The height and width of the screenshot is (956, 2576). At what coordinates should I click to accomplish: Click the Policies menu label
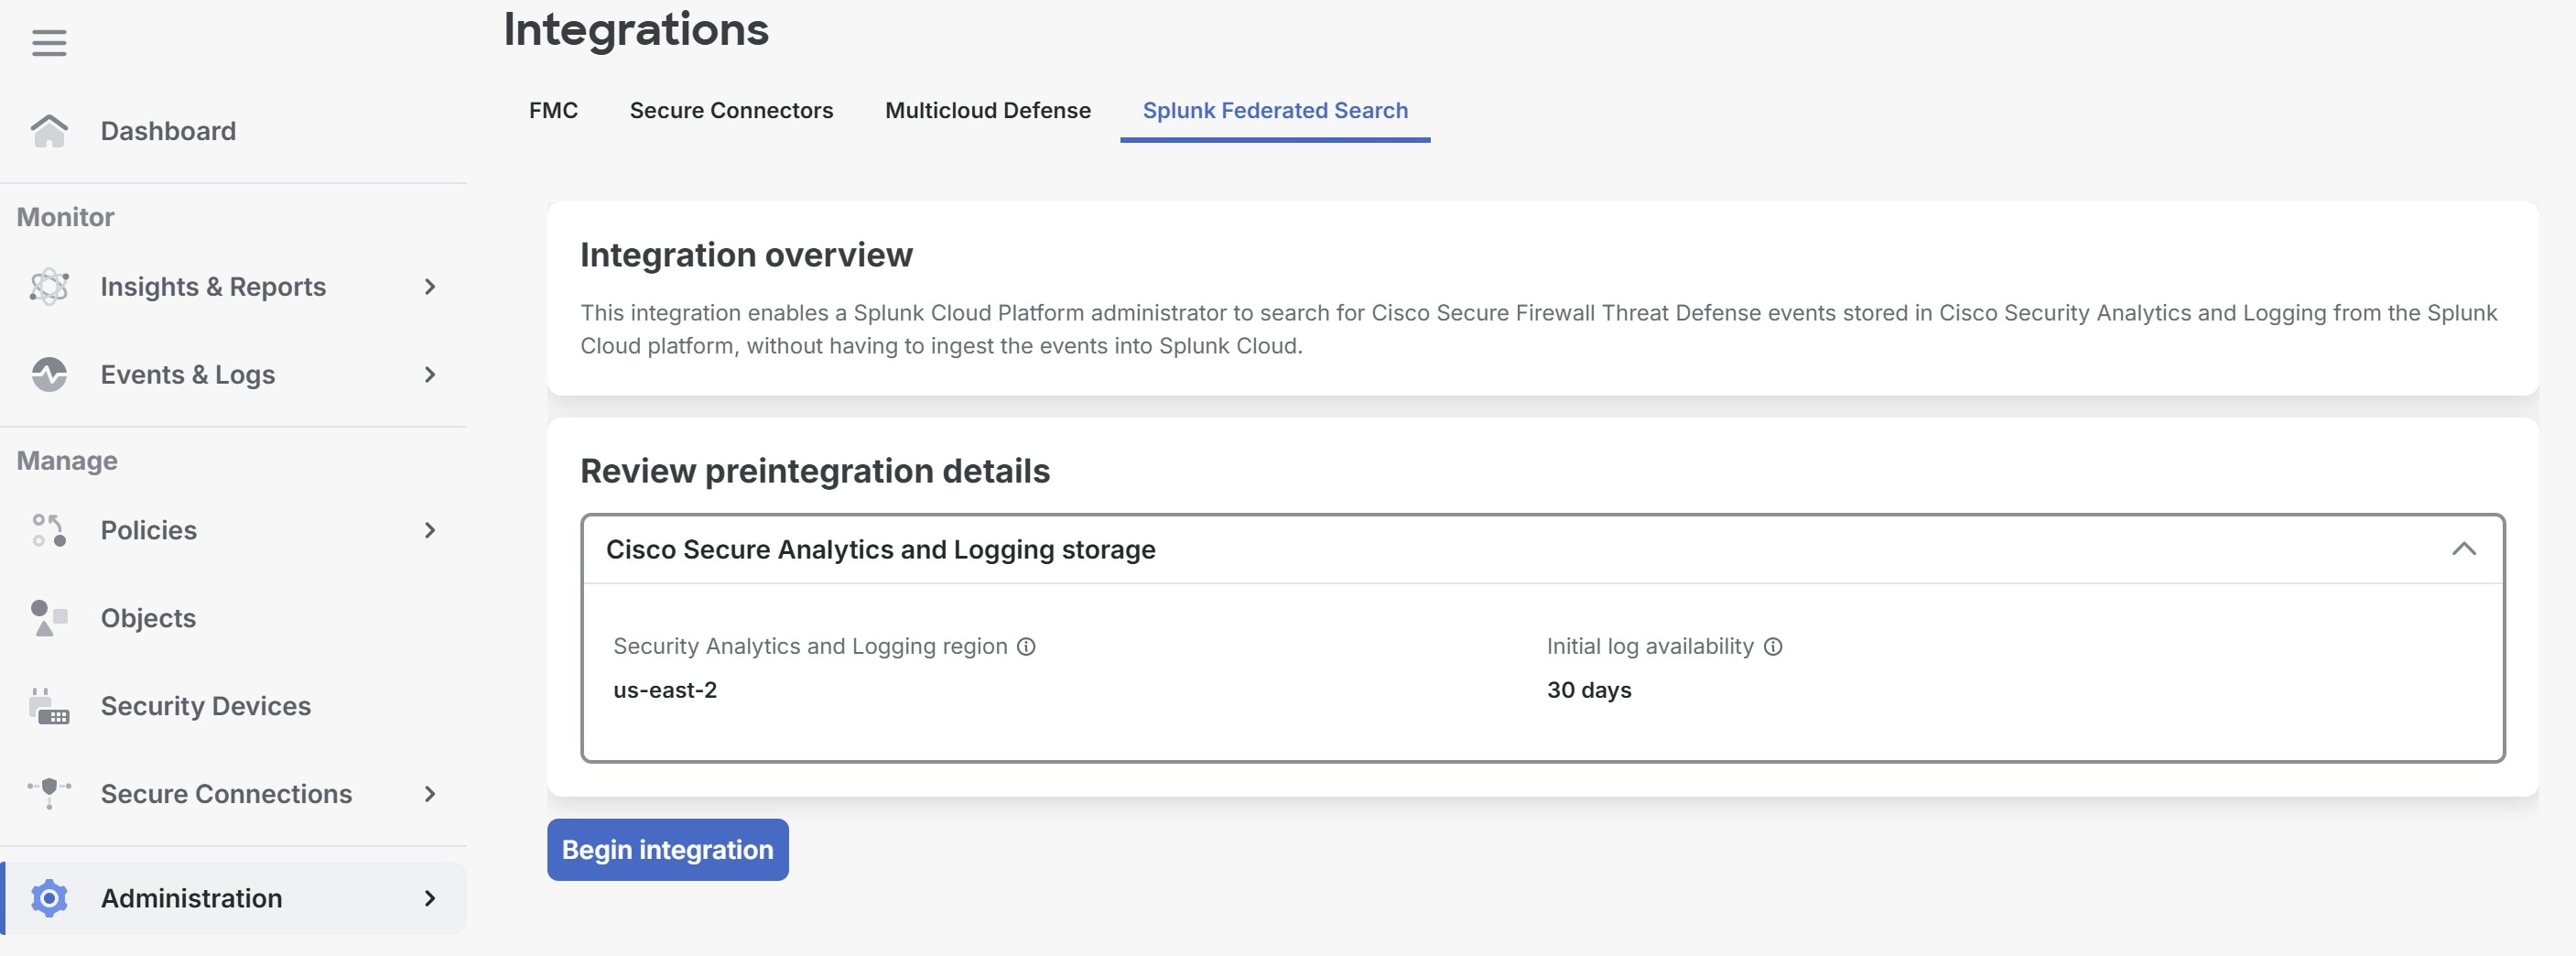click(149, 530)
